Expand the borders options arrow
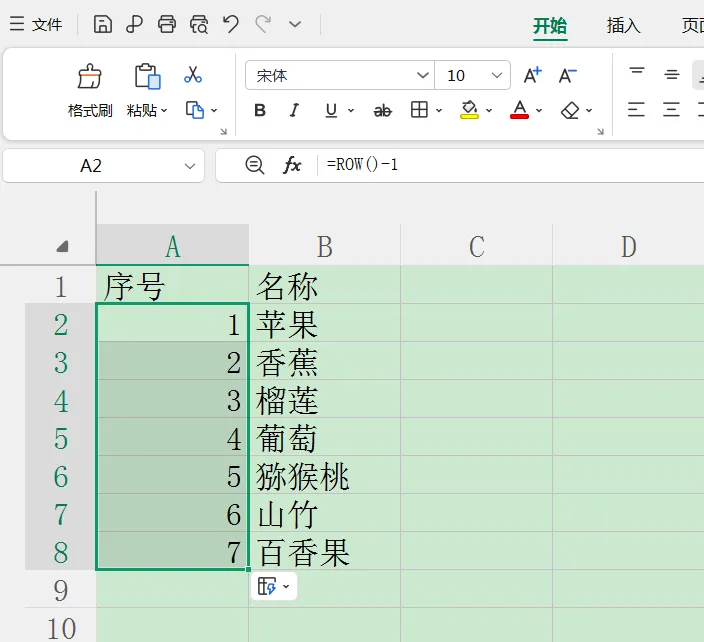704x642 pixels. click(x=439, y=110)
